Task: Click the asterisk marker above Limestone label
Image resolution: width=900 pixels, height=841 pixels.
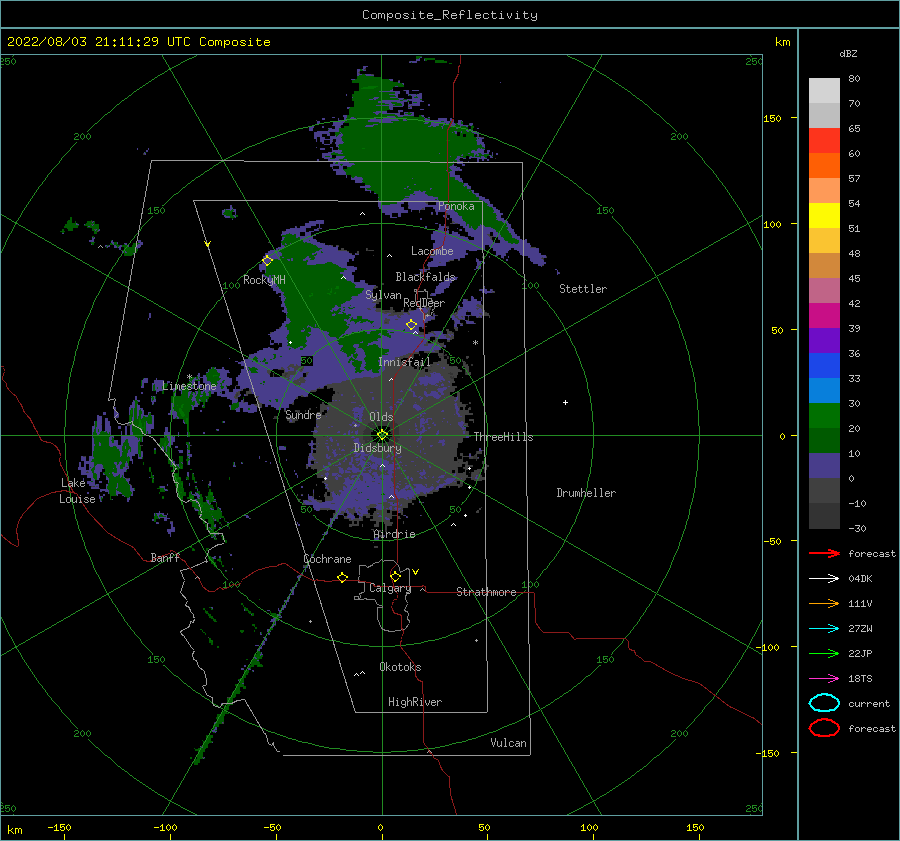Action: coord(189,377)
